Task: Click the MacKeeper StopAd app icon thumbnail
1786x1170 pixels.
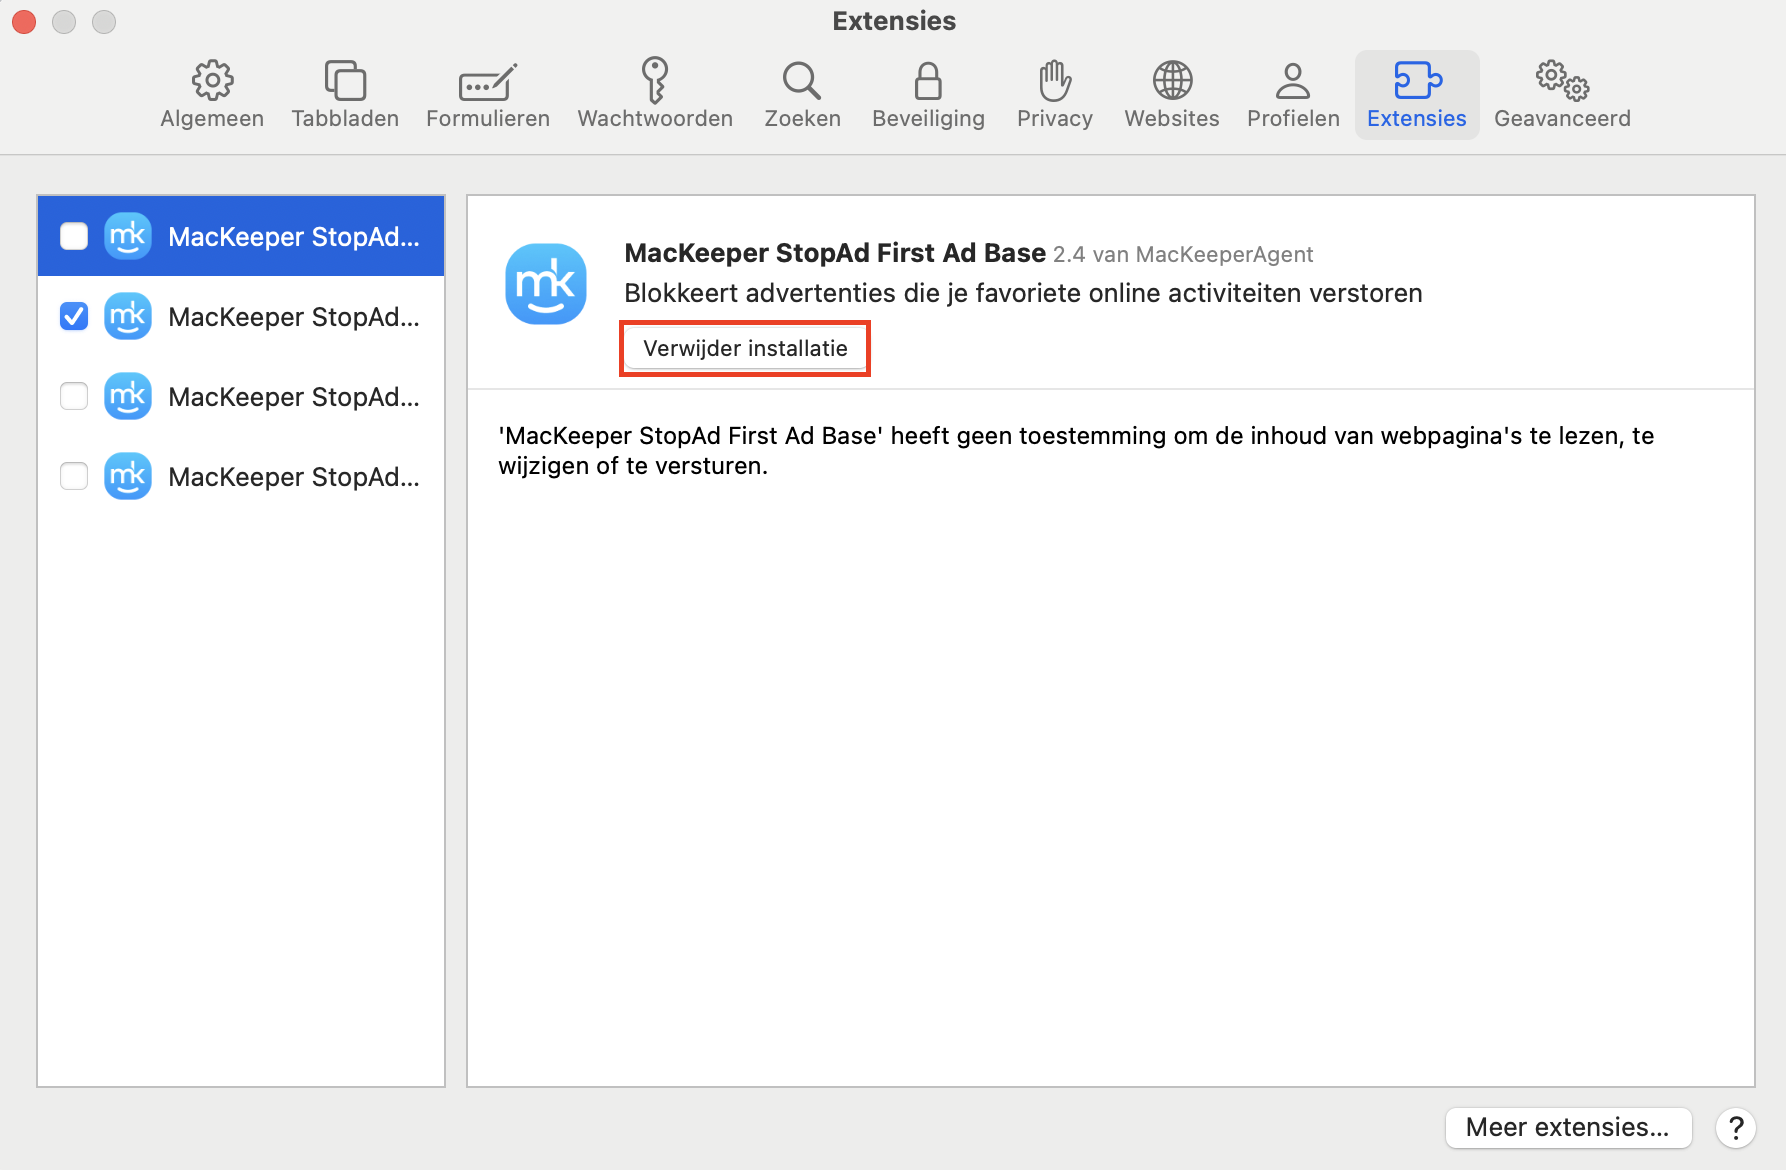Action: (546, 284)
